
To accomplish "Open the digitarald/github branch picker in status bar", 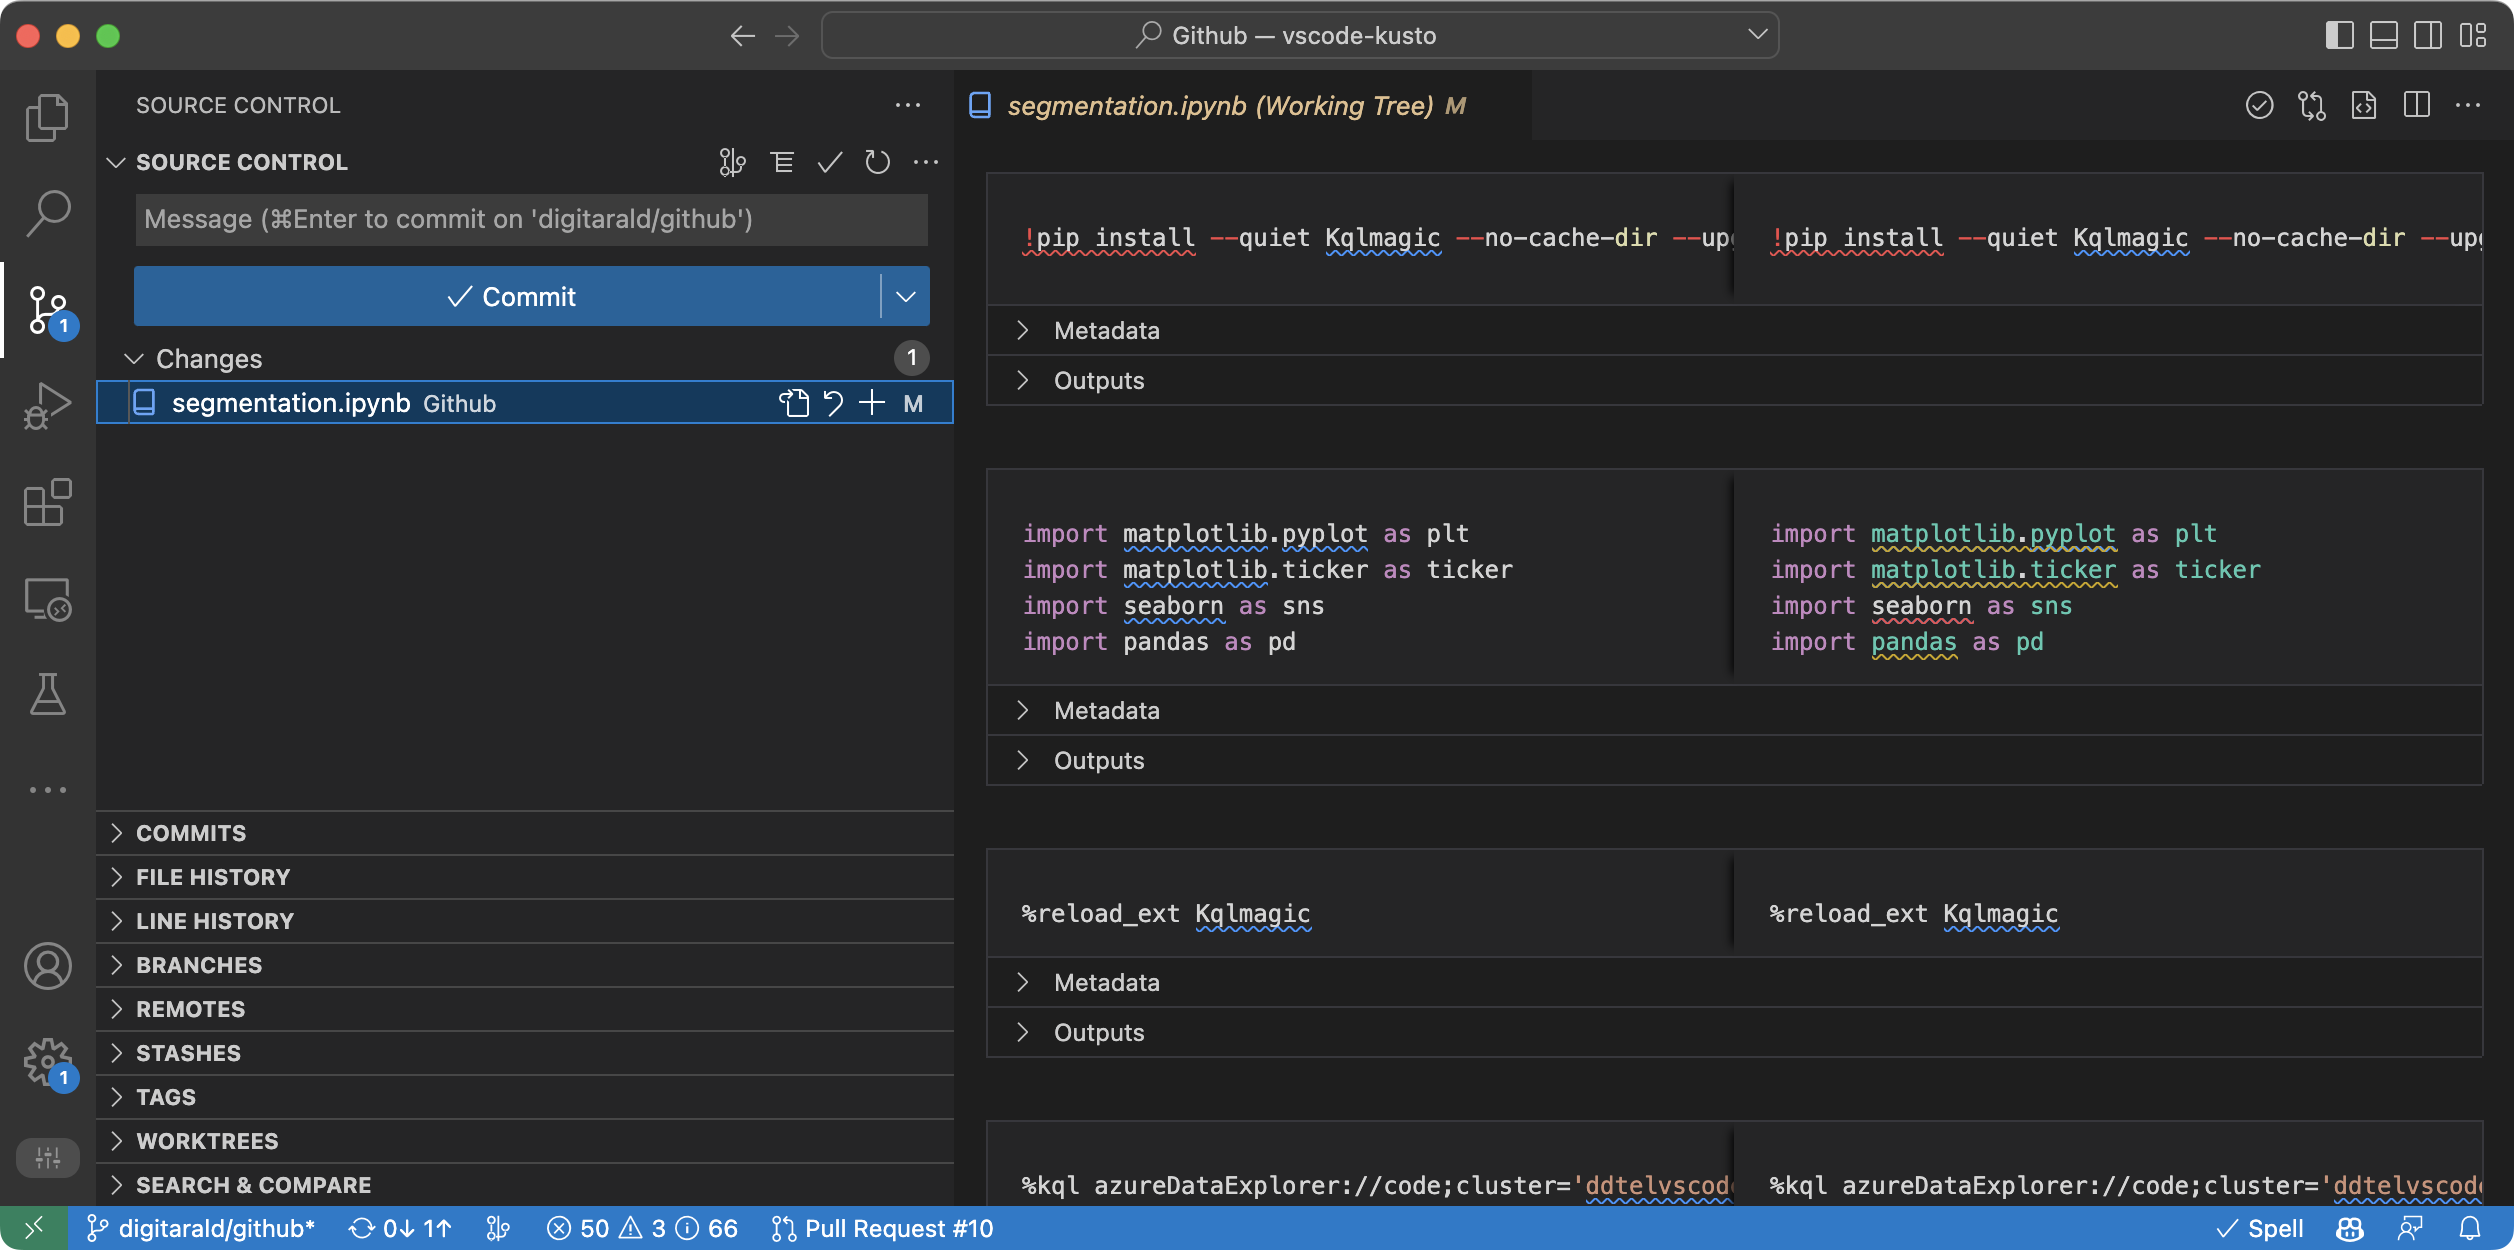I will tap(200, 1228).
